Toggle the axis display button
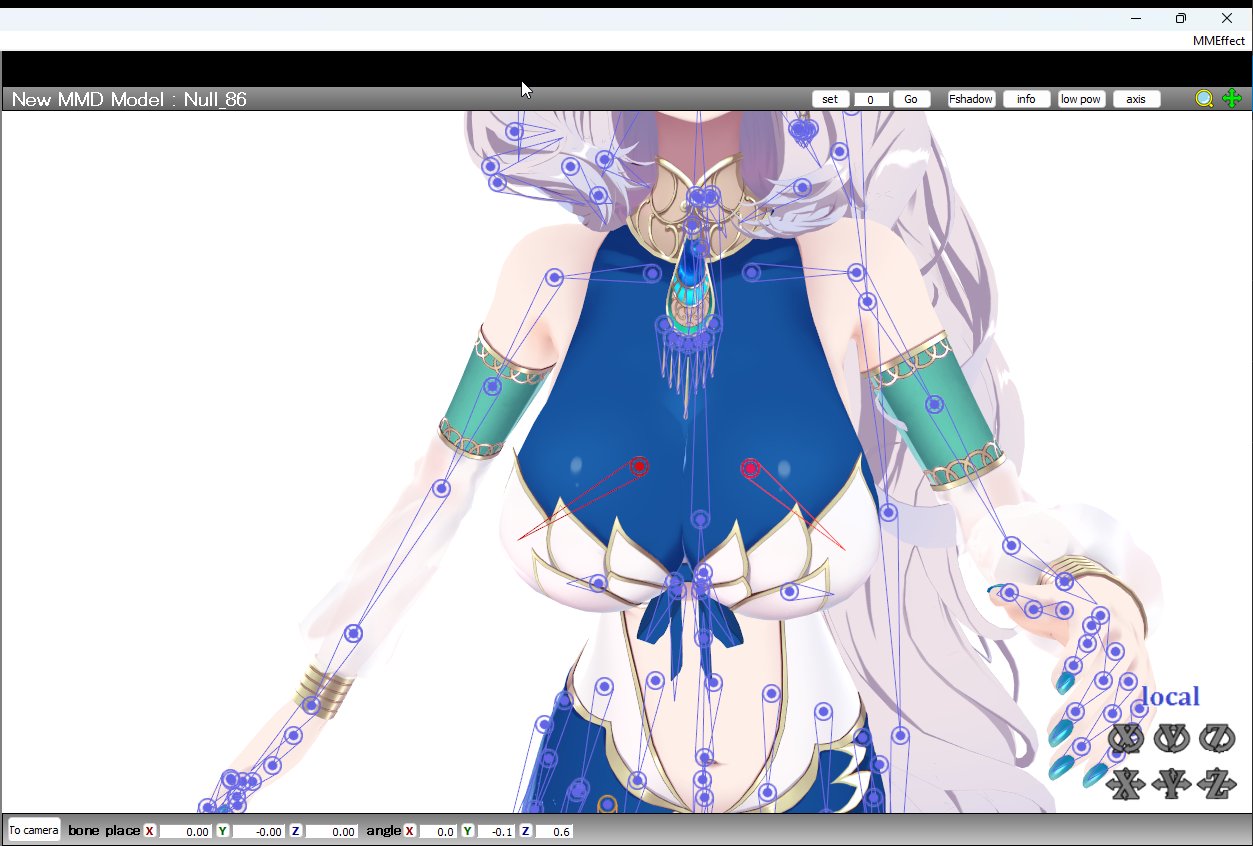The image size is (1253, 846). [1136, 99]
